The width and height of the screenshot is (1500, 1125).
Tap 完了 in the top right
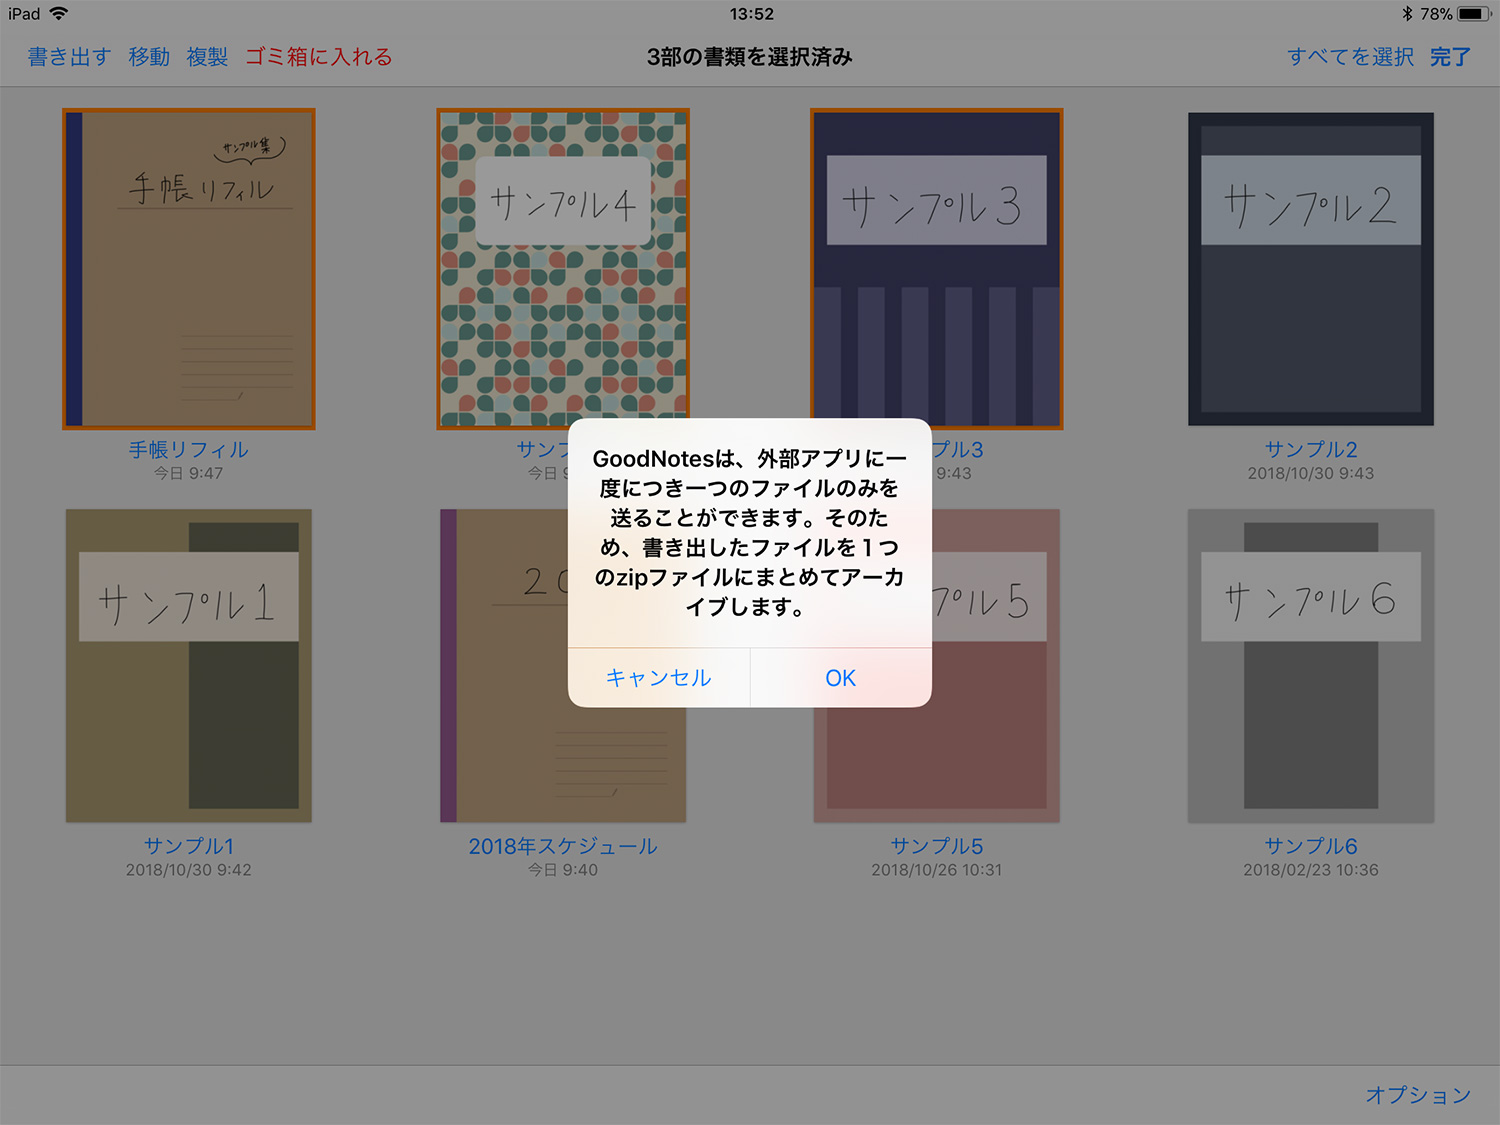click(x=1450, y=57)
